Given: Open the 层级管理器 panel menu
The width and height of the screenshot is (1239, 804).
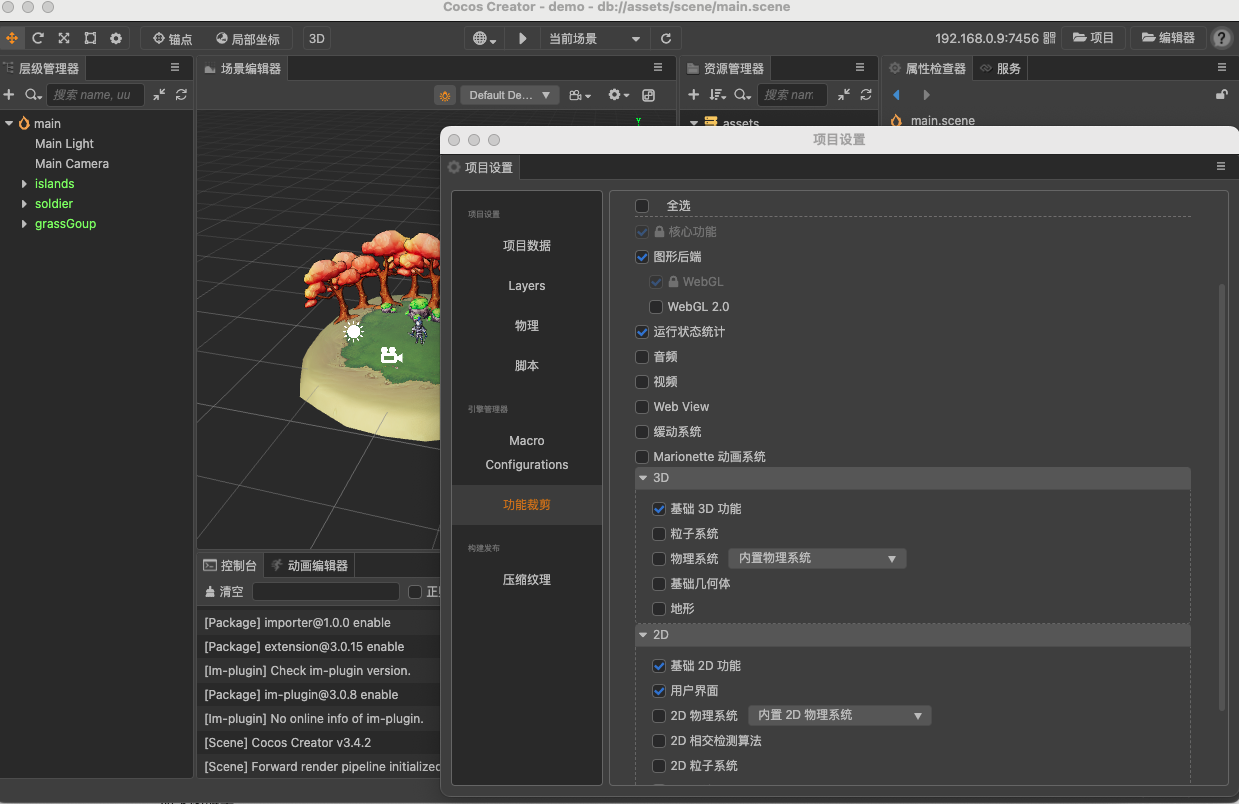Looking at the screenshot, I should click(x=175, y=68).
